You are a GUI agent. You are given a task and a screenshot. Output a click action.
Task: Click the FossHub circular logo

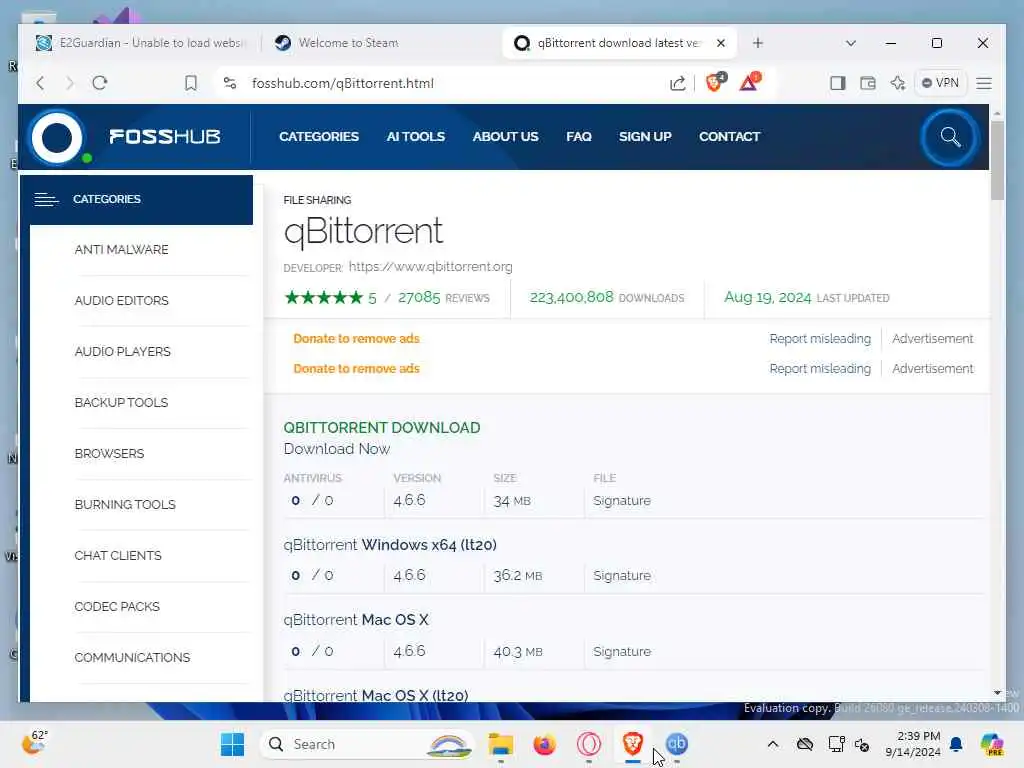click(x=57, y=137)
